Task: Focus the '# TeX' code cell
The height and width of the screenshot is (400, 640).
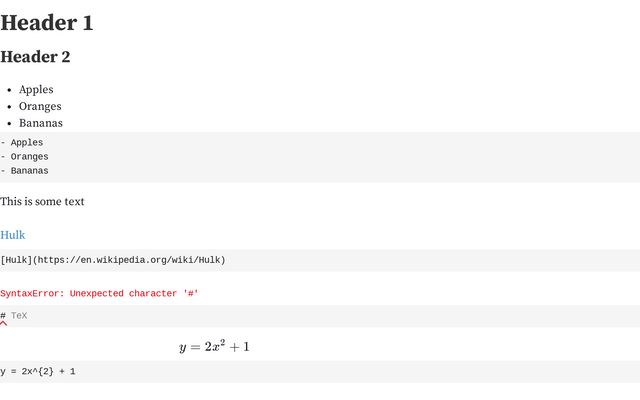Action: [x=320, y=316]
